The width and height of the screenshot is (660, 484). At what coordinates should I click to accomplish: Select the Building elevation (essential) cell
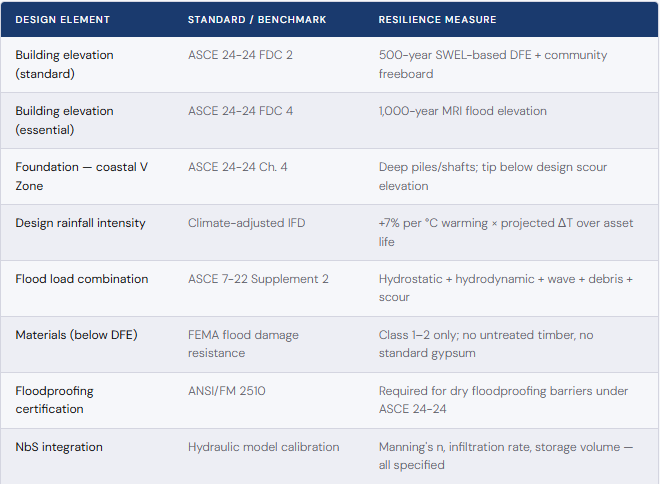point(64,120)
